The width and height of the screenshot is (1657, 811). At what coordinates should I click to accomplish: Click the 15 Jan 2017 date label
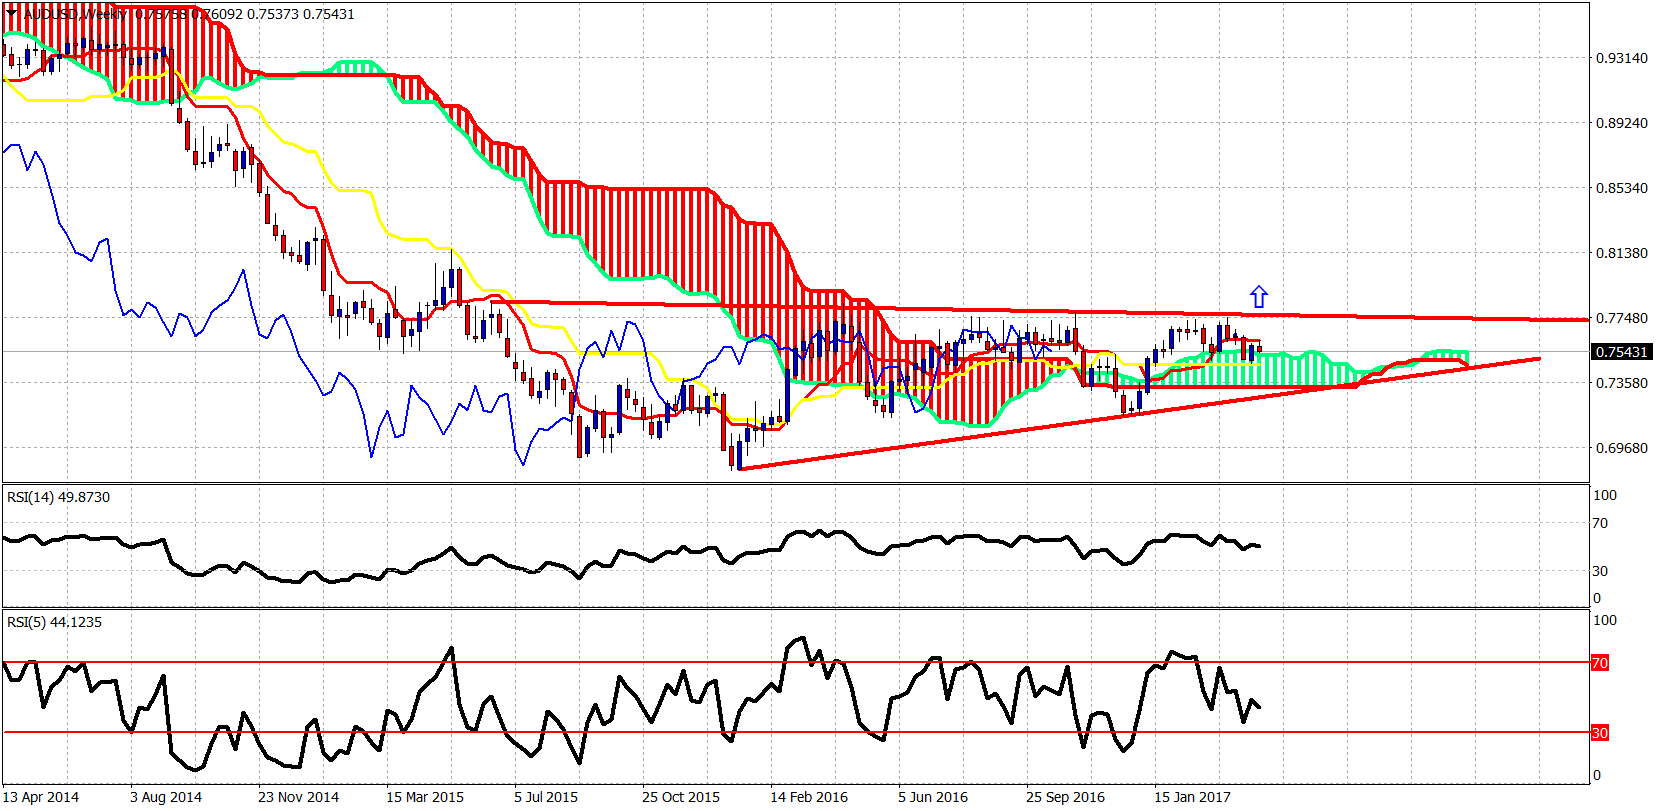point(1192,797)
